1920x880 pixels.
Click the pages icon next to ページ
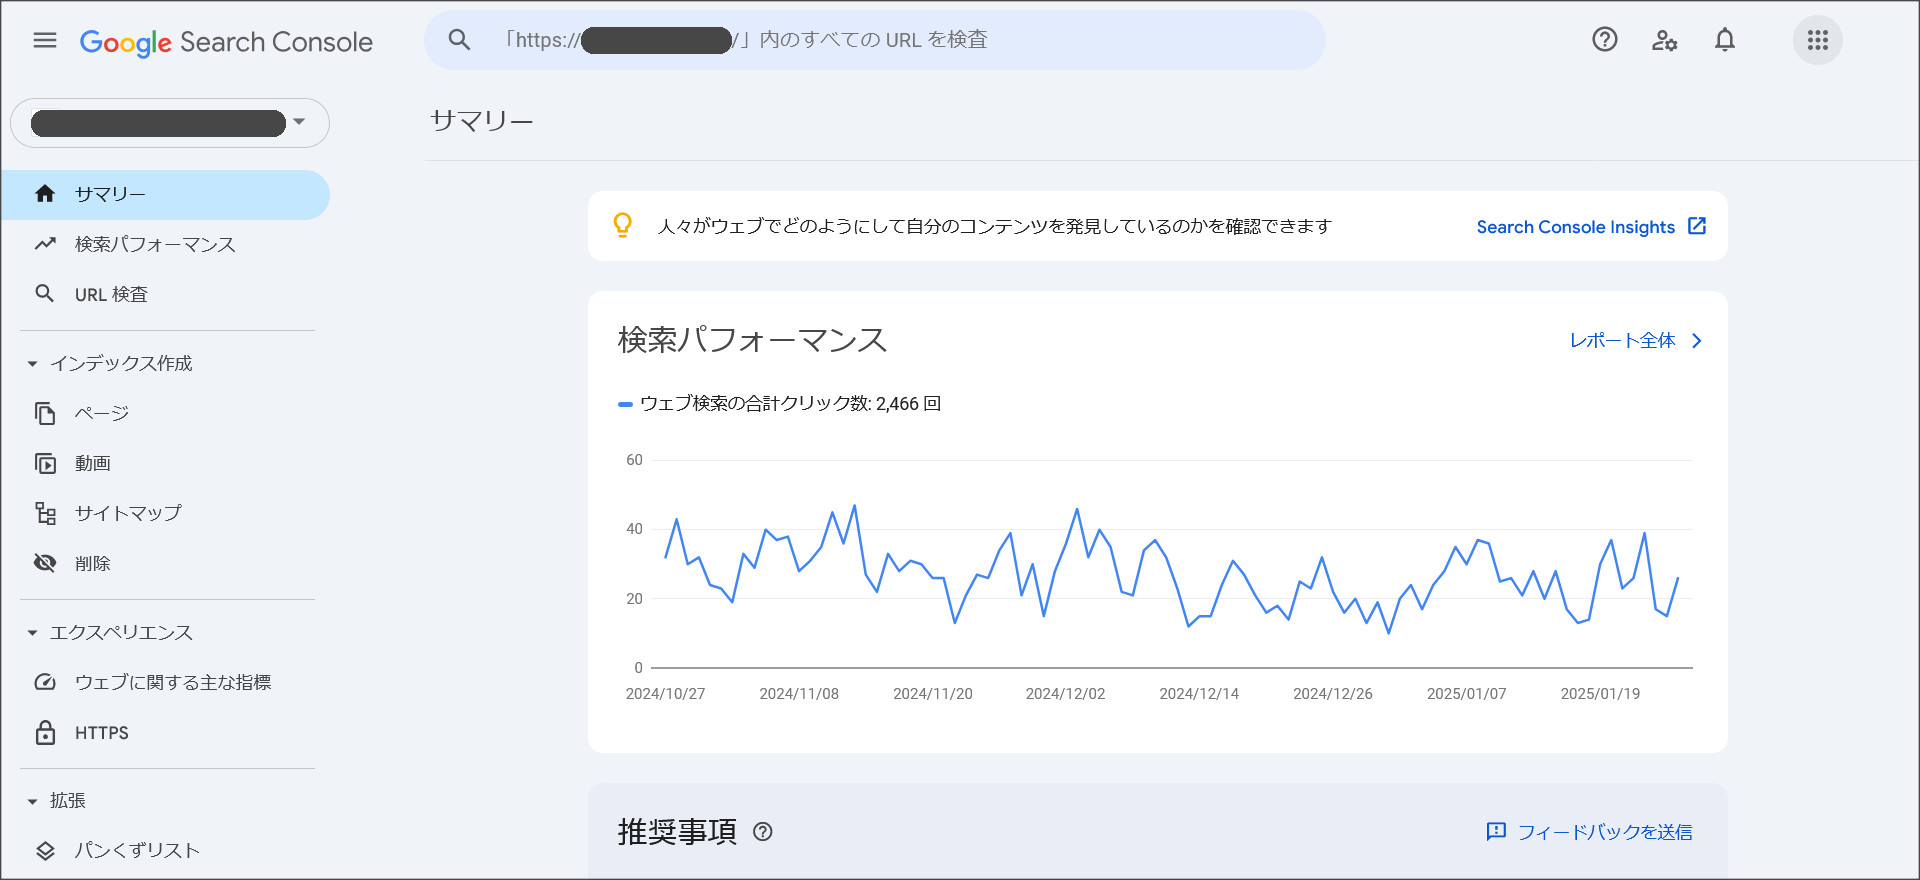[x=45, y=413]
